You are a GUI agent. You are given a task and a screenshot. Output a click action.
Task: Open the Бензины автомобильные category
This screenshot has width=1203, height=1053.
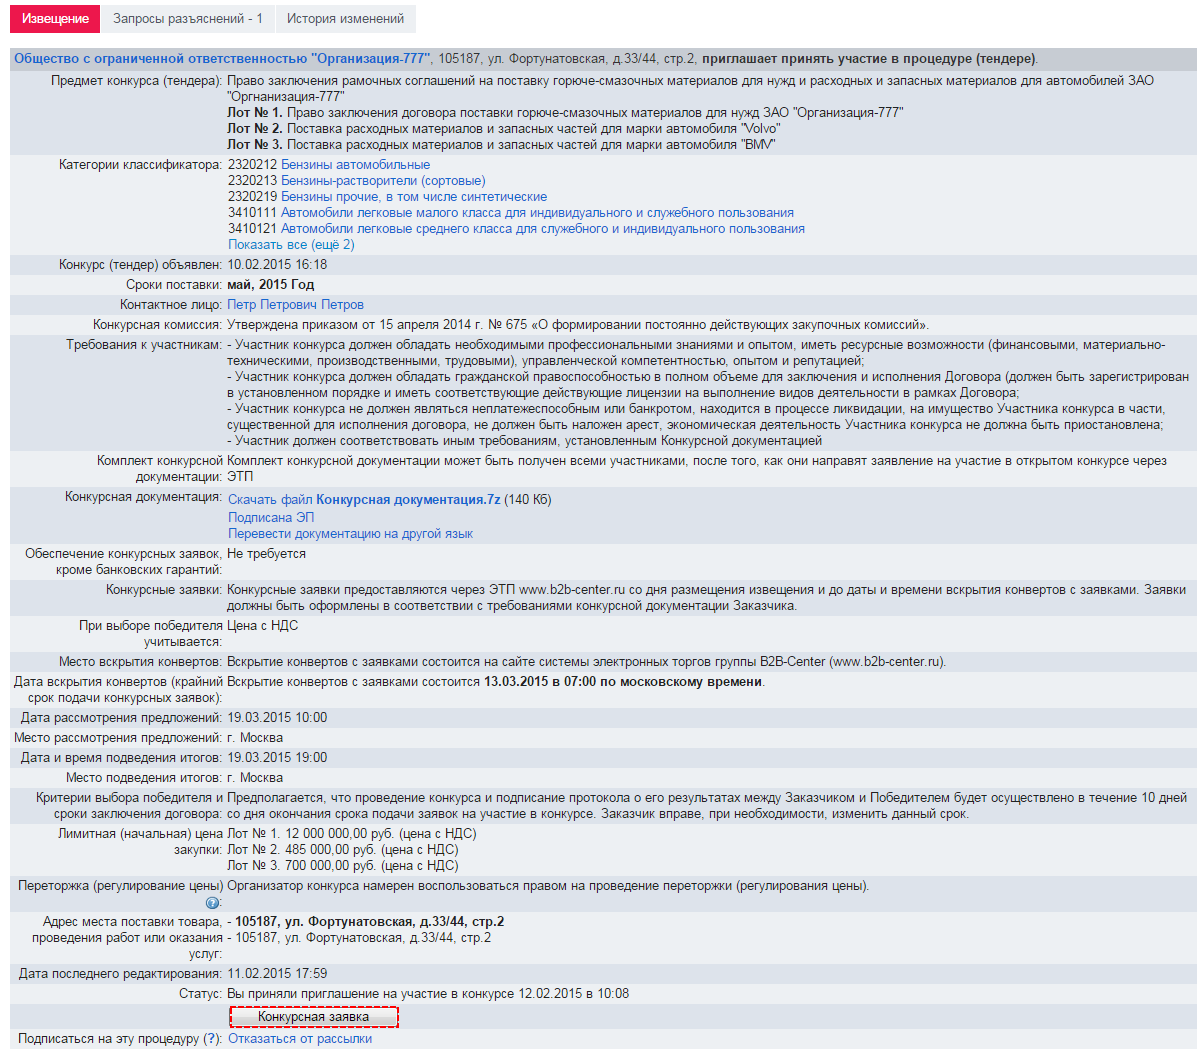point(355,165)
